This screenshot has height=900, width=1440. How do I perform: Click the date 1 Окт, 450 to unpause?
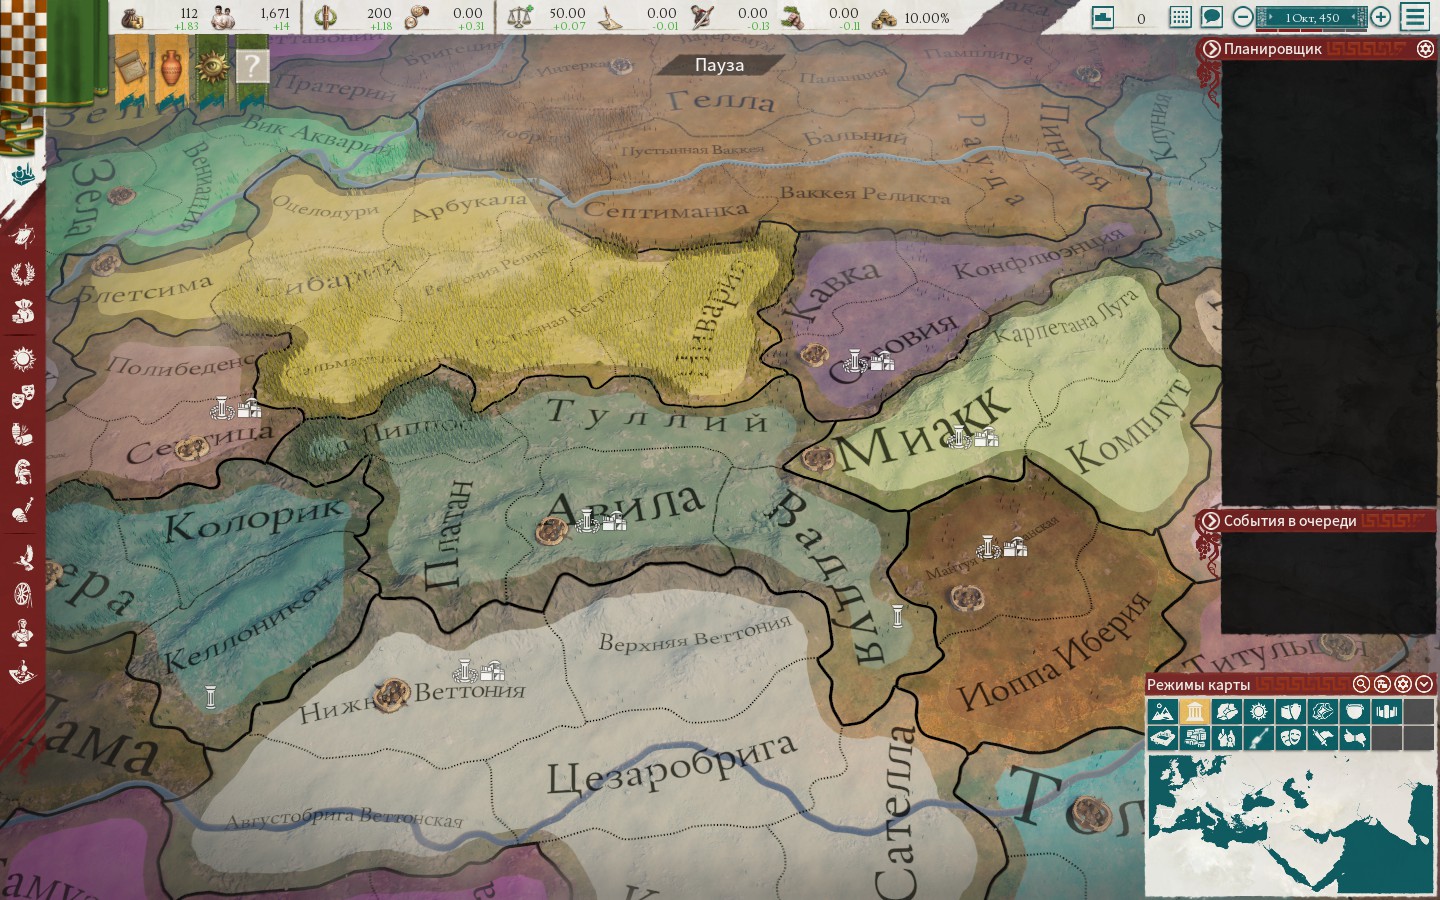(x=1311, y=17)
